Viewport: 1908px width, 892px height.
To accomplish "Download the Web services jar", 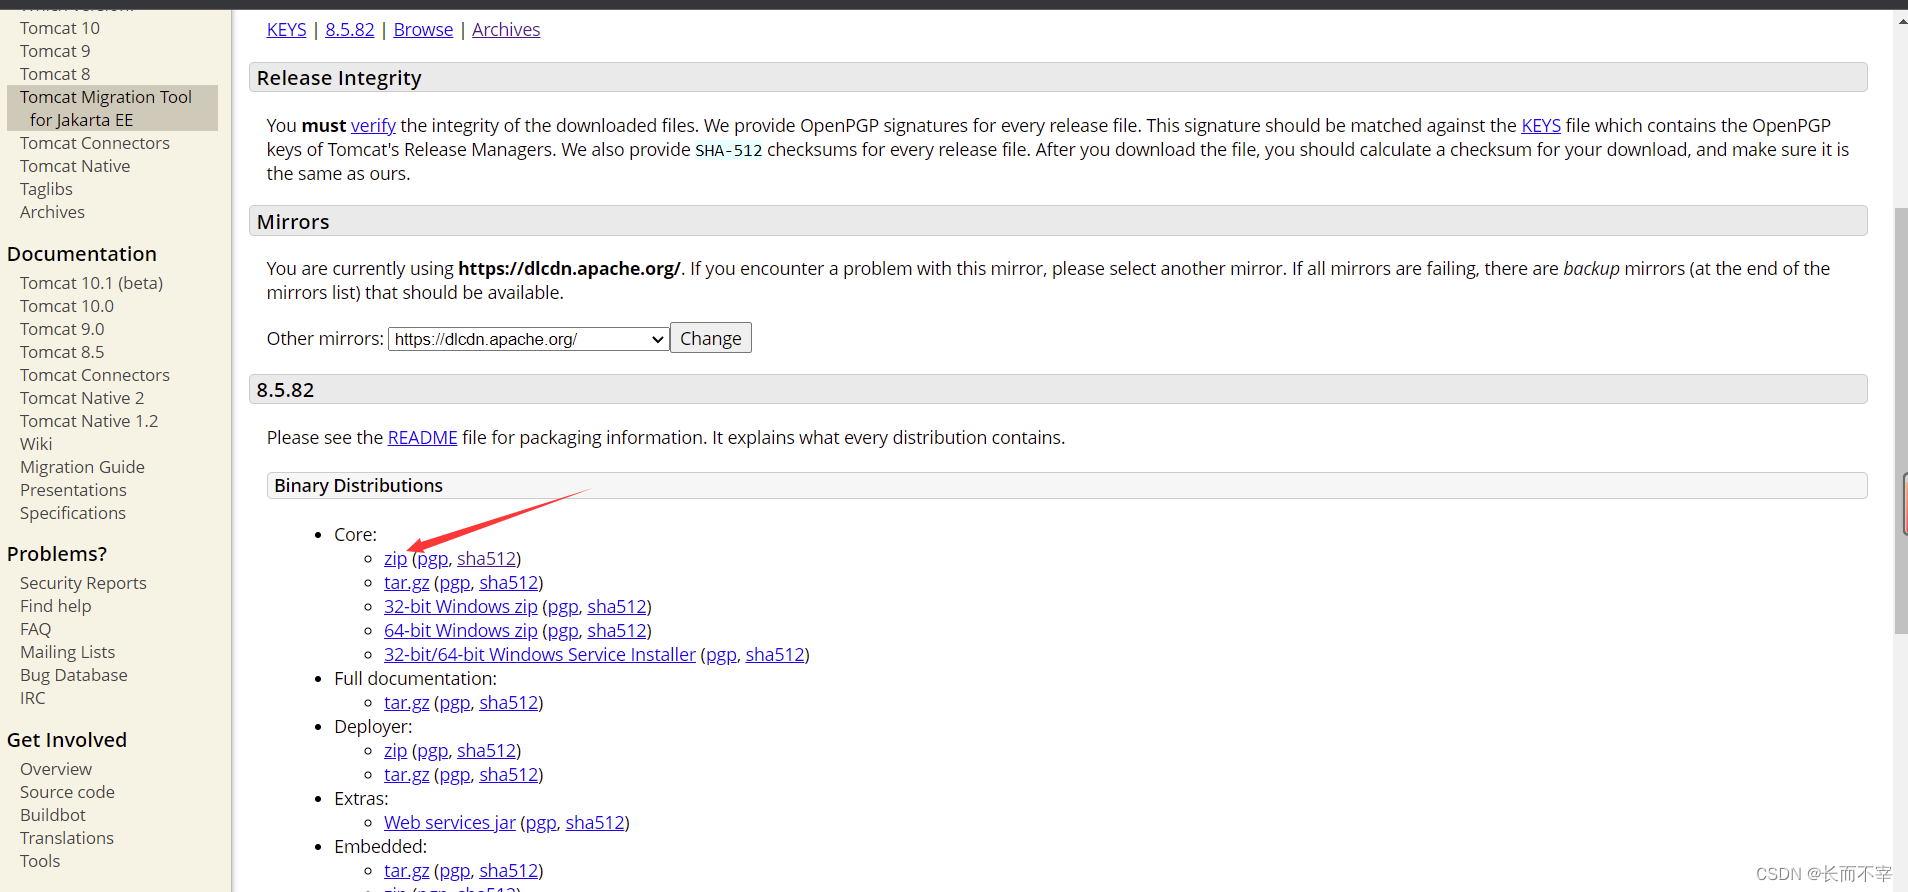I will click(x=450, y=823).
